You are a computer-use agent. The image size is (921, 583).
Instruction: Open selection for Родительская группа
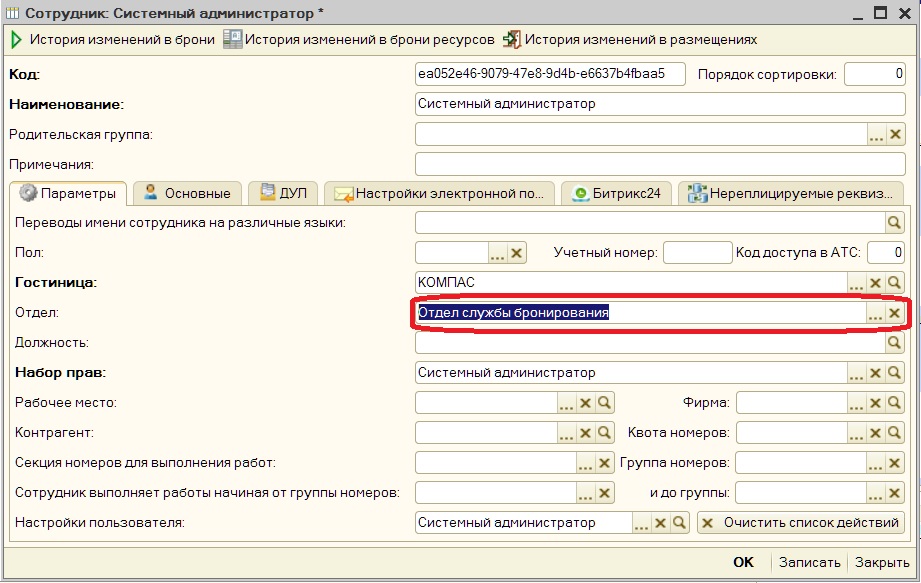coord(876,135)
